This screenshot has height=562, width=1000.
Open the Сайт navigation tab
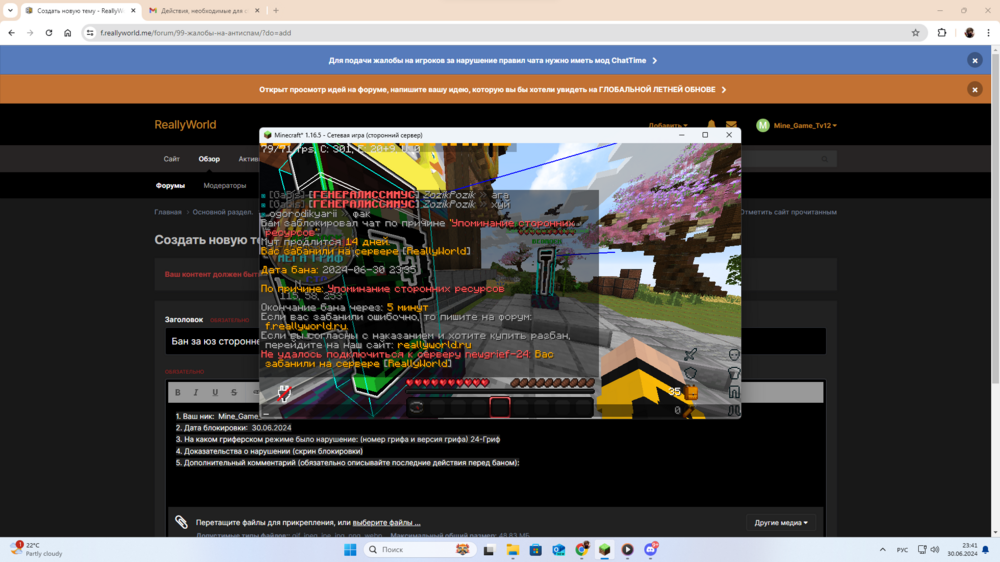click(172, 159)
